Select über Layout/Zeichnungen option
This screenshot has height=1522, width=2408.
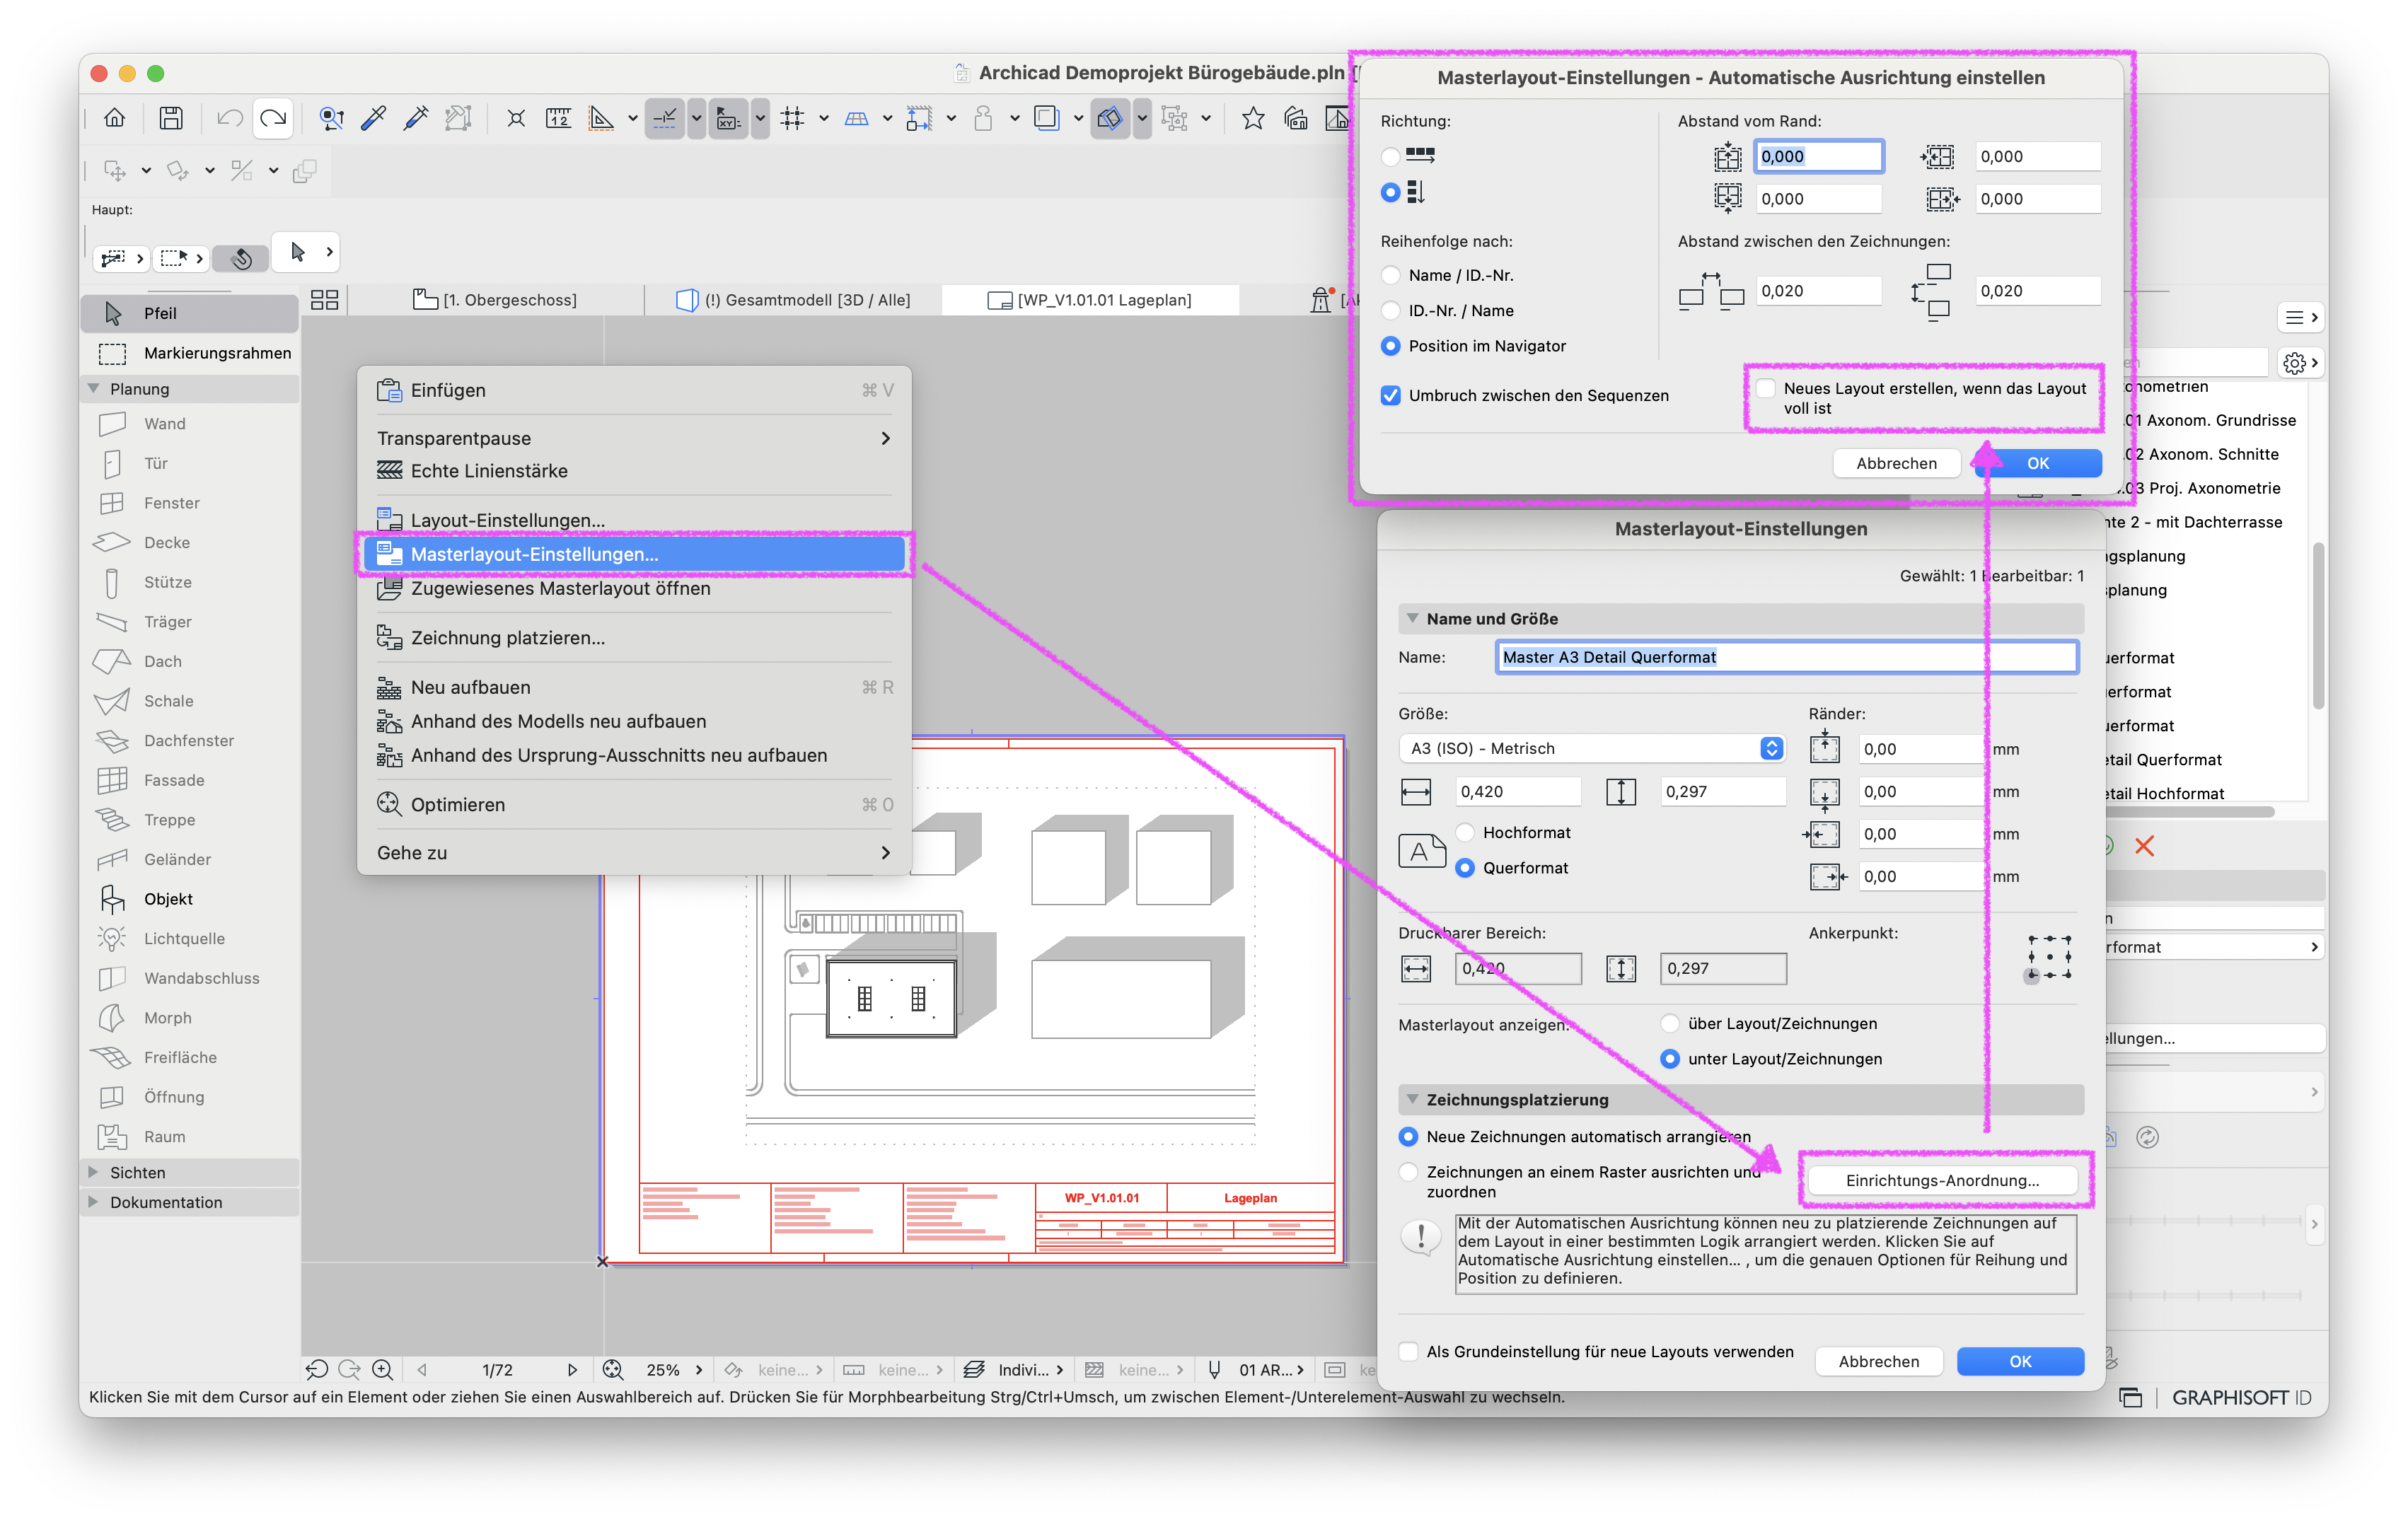1670,1023
